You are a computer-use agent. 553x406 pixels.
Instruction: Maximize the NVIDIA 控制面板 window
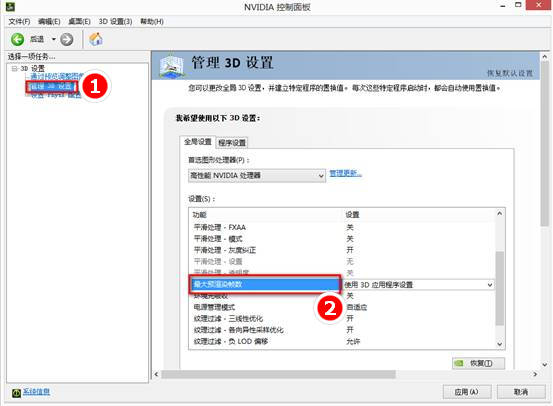518,5
